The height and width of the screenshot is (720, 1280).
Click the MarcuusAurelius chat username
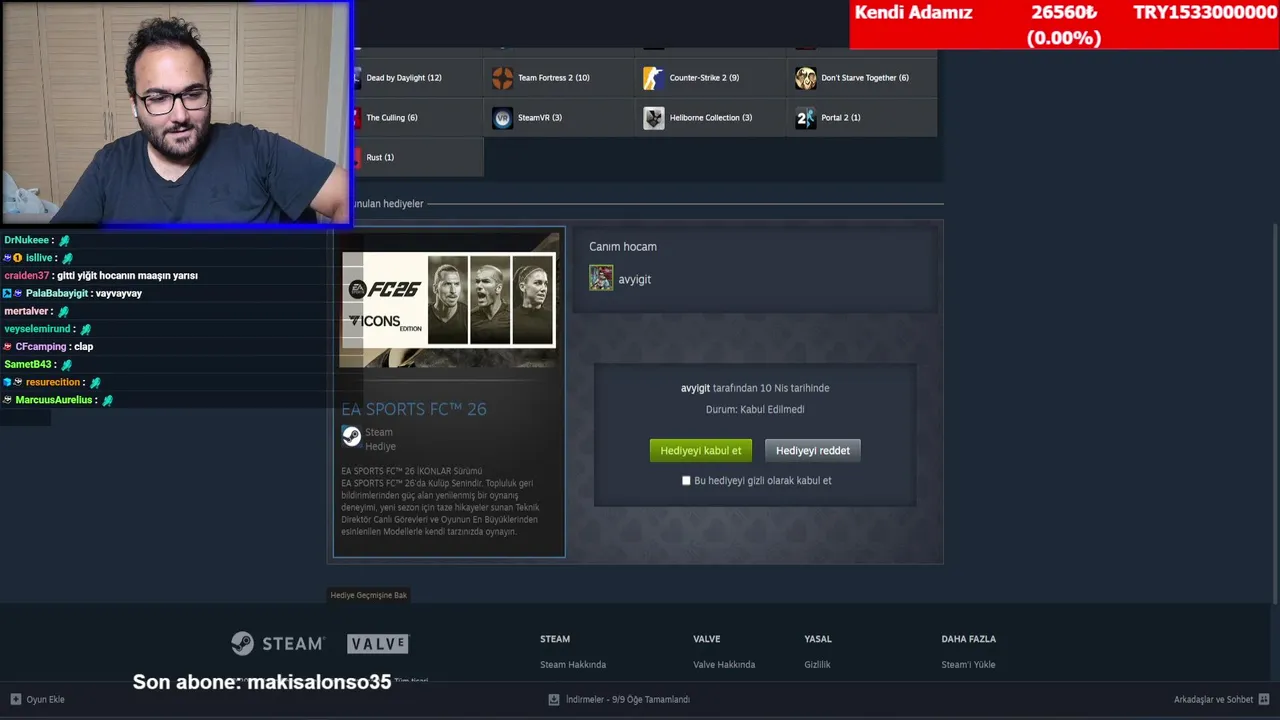pos(53,400)
